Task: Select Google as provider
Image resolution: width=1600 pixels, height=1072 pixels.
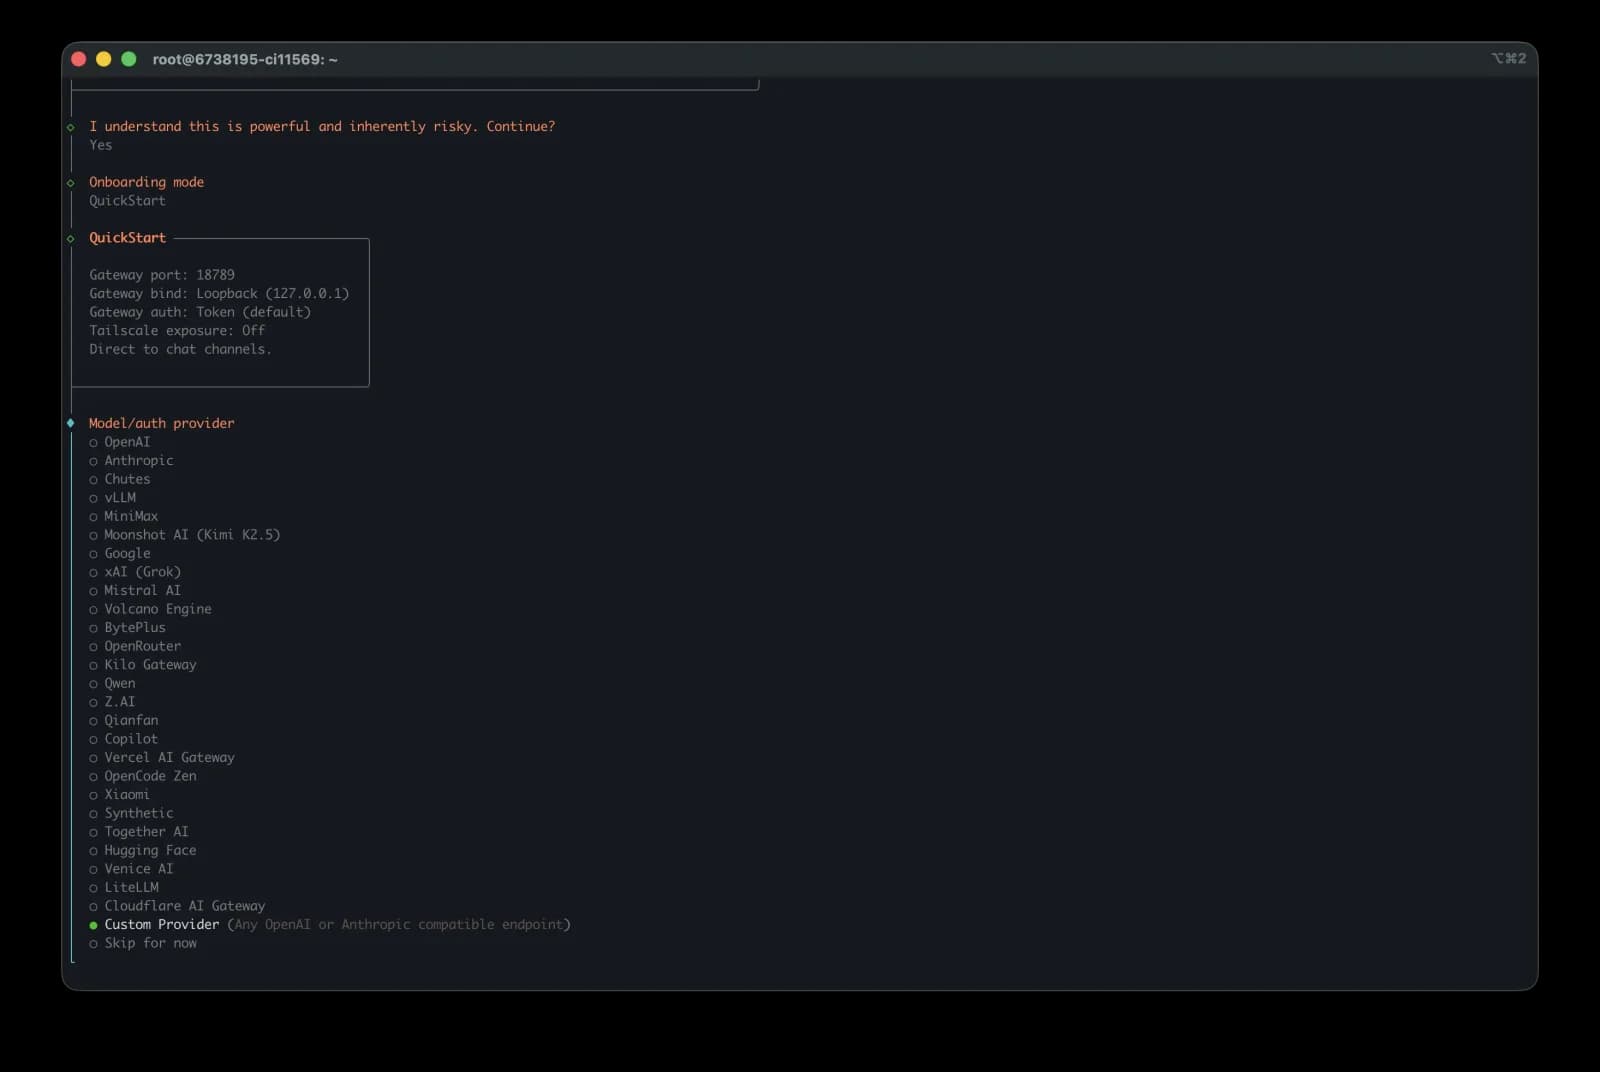Action: pos(119,554)
